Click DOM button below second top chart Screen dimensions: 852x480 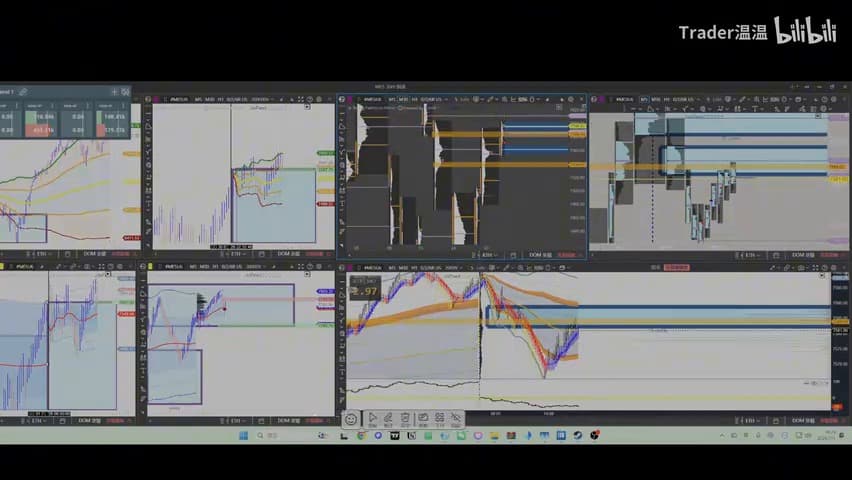(289, 254)
